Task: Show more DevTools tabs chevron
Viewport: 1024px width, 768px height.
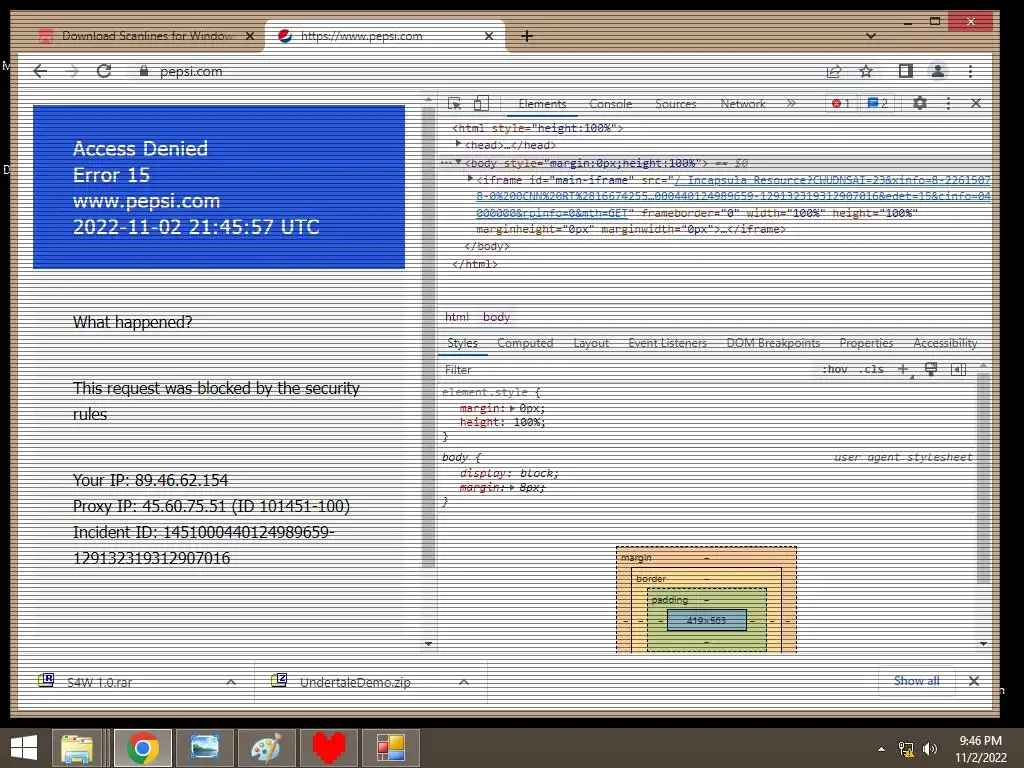Action: click(791, 103)
